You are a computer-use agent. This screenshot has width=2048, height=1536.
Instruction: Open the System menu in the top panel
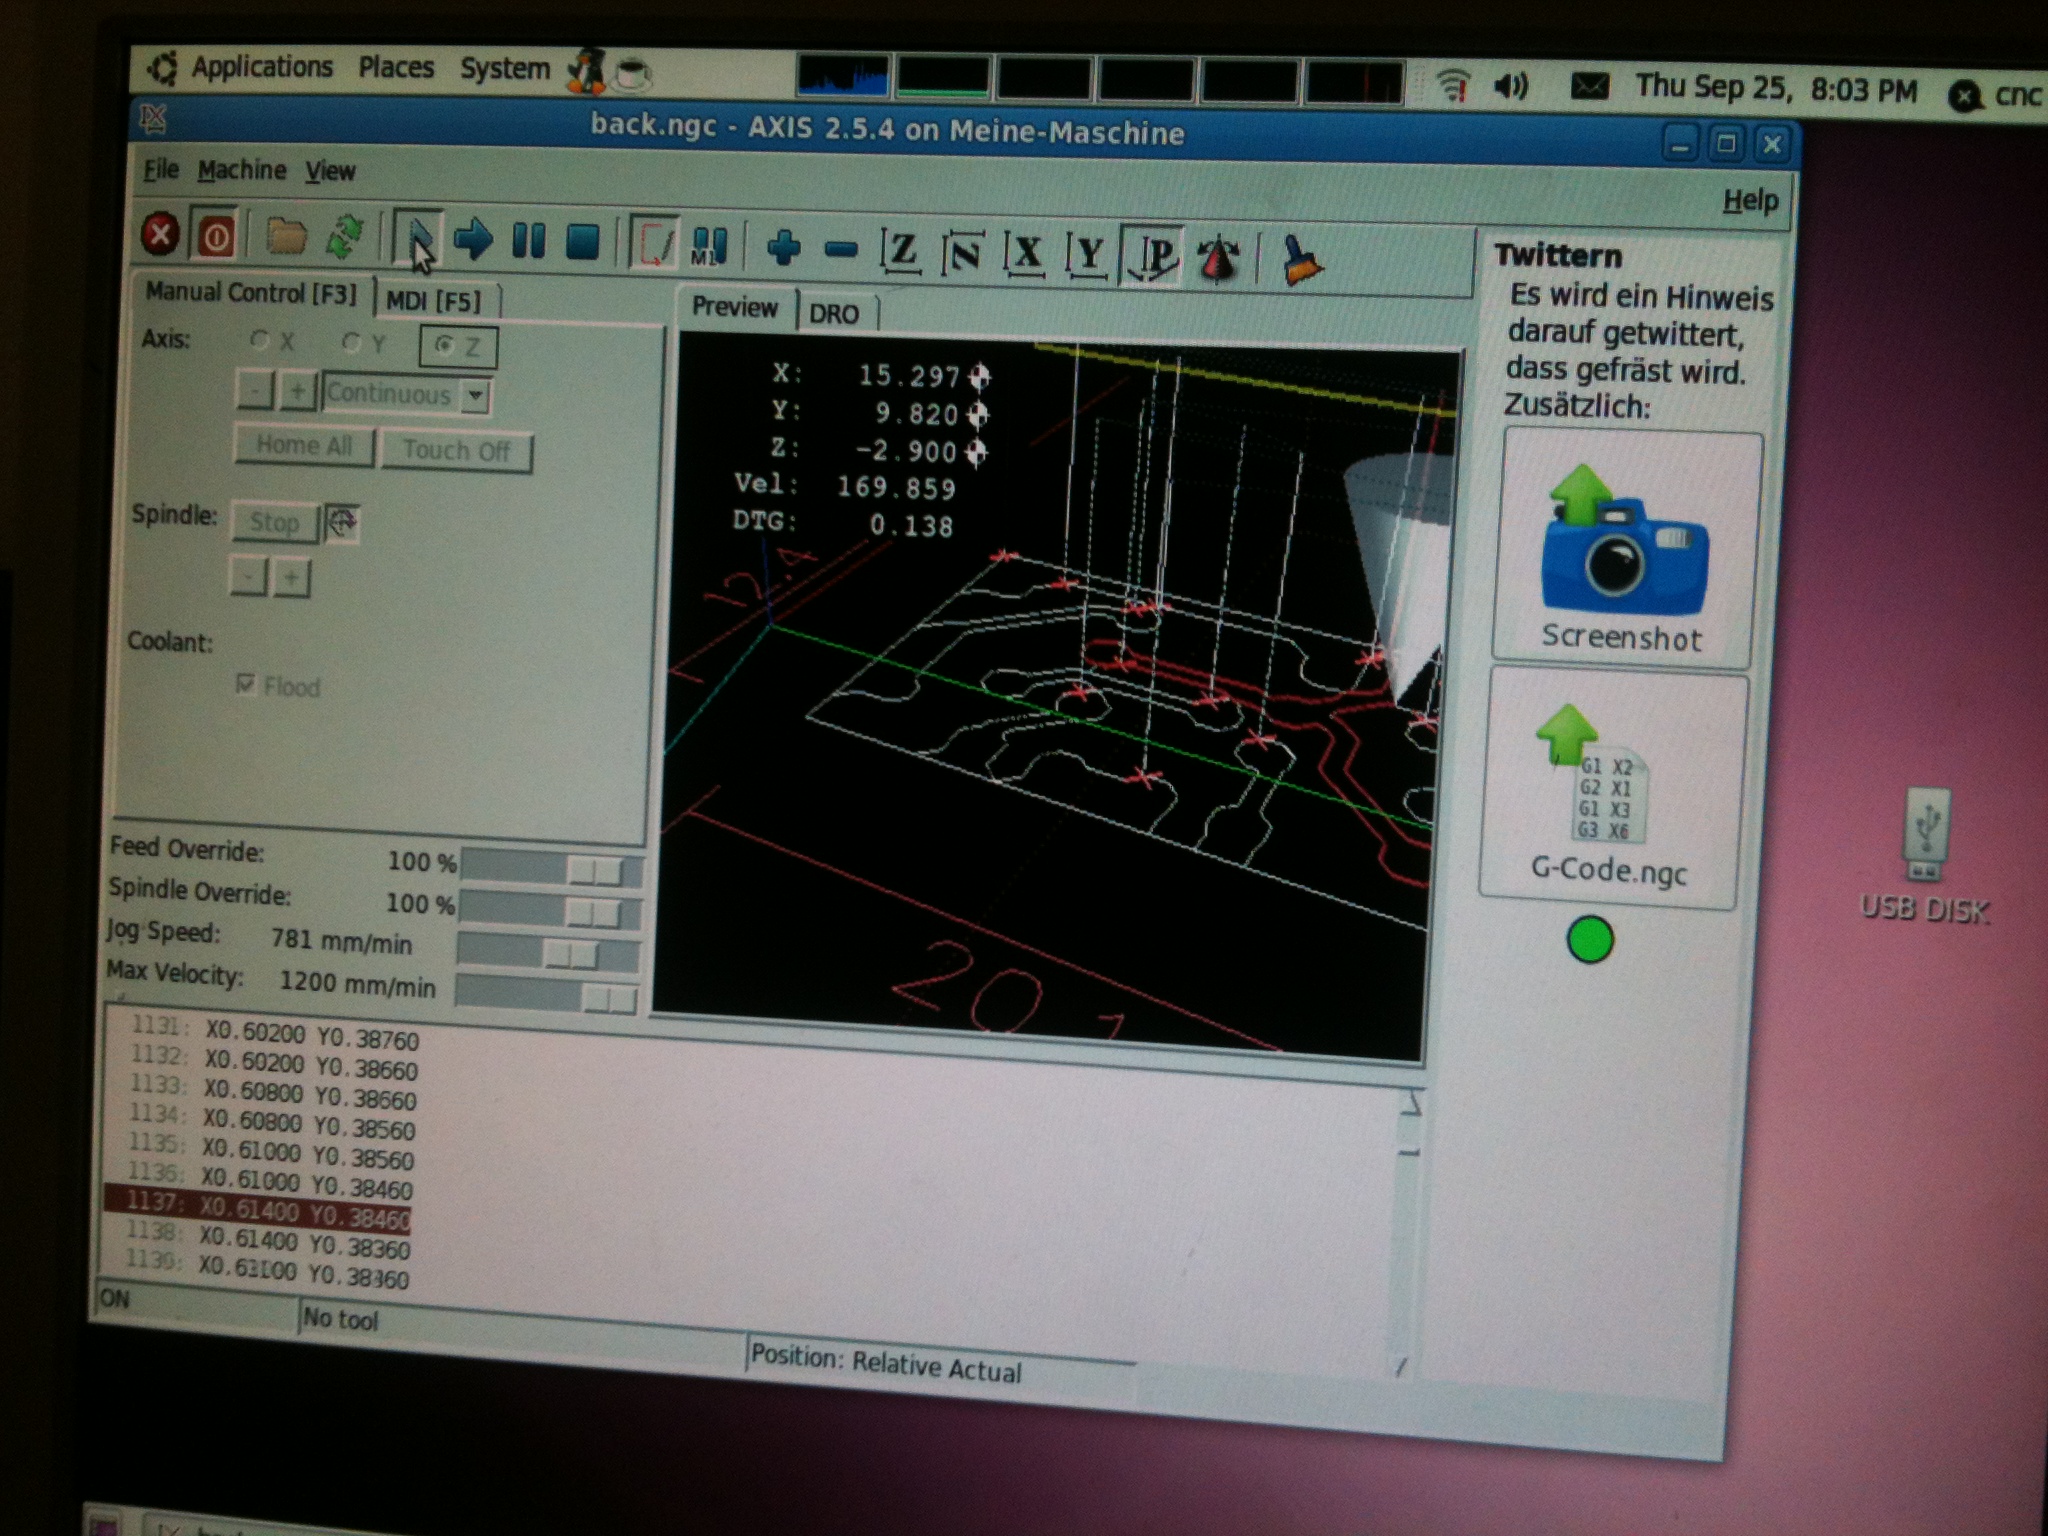tap(504, 69)
